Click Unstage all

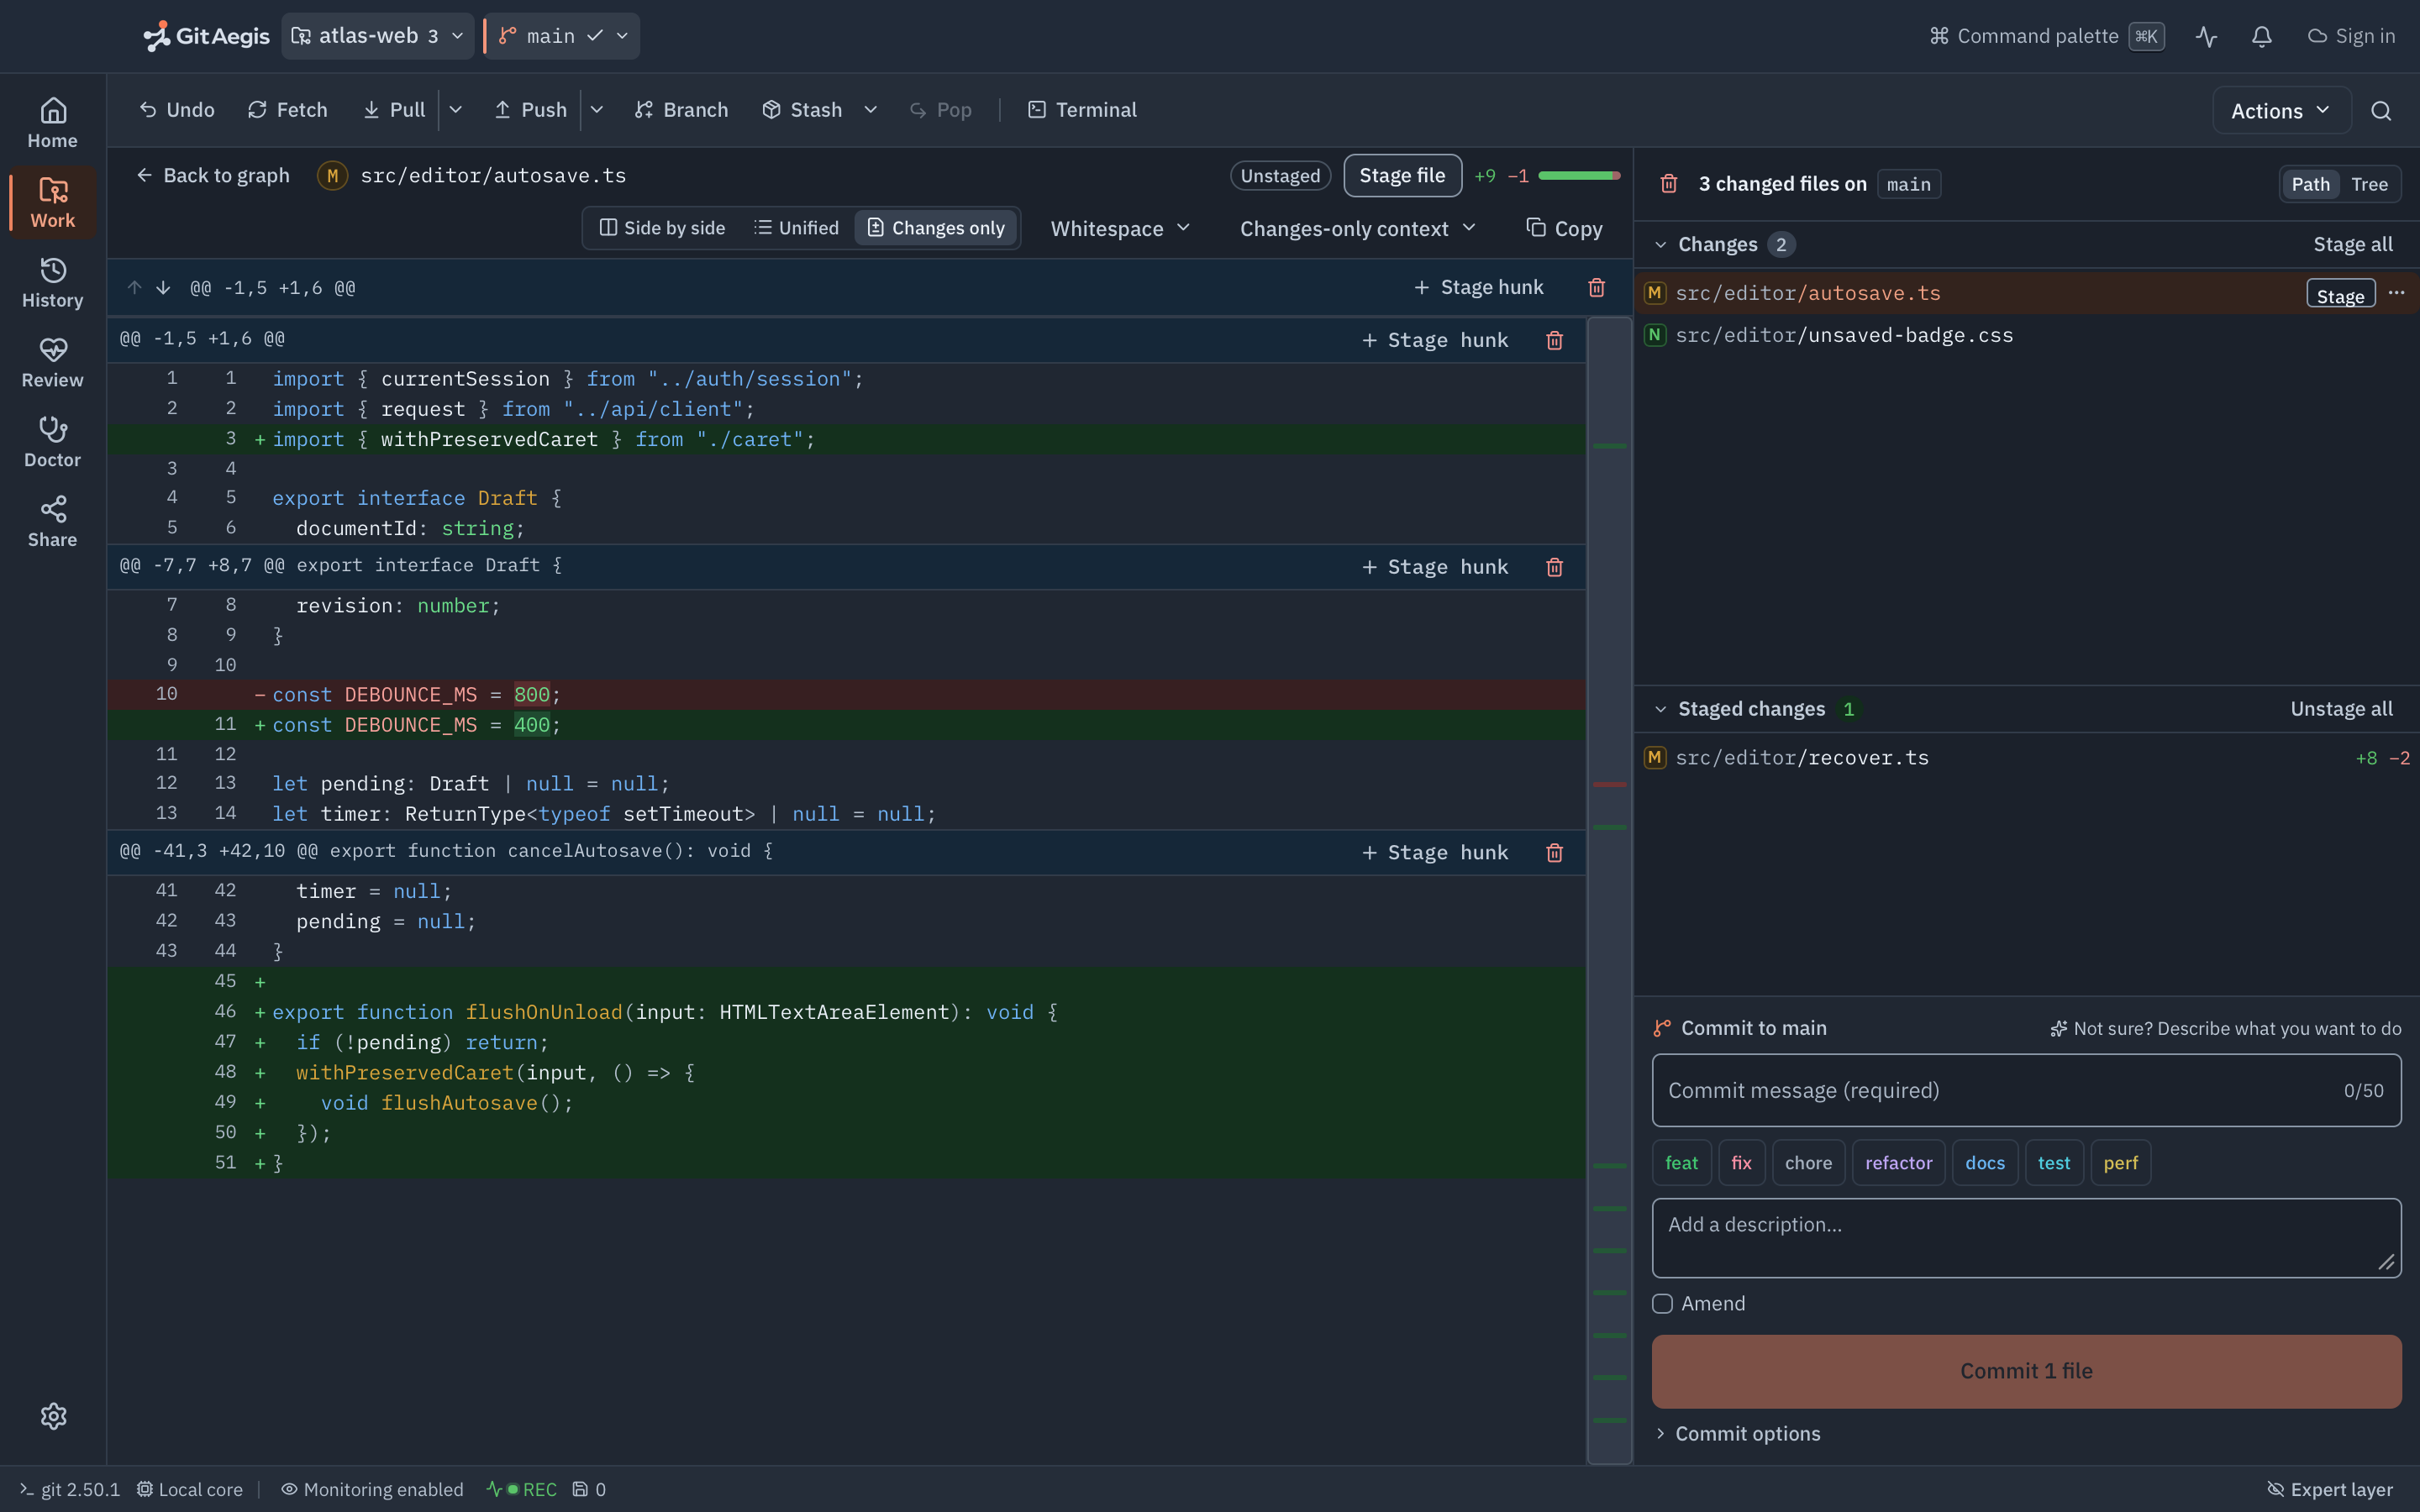[x=2342, y=709]
